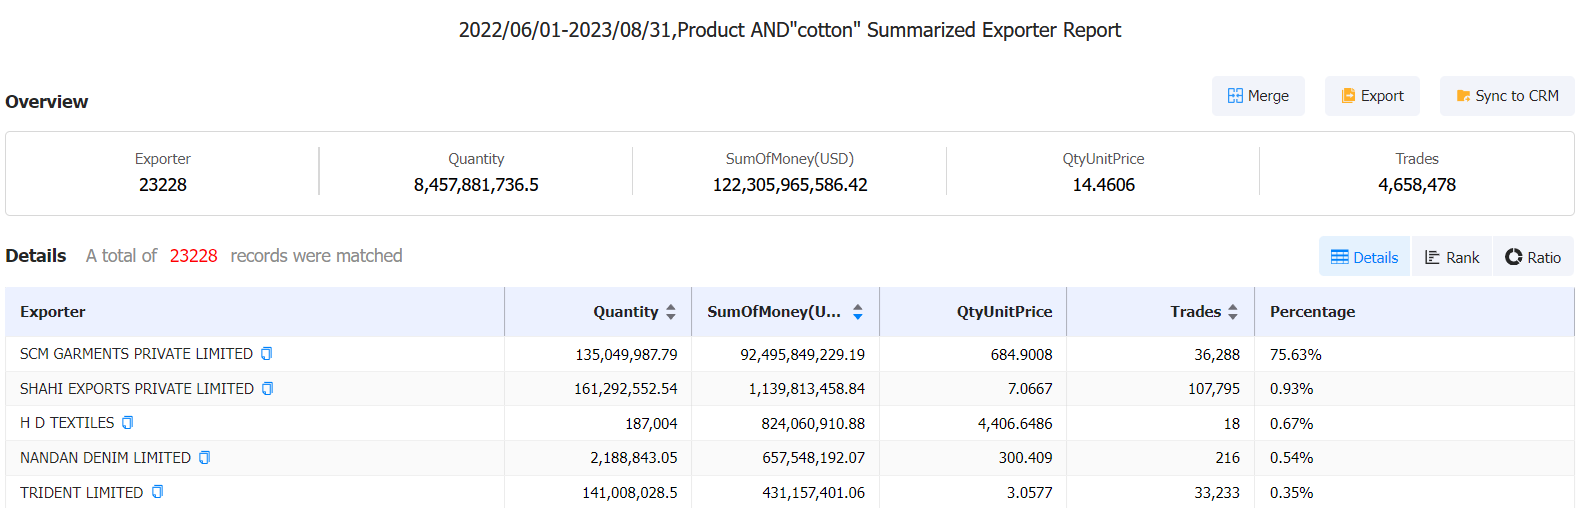The height and width of the screenshot is (508, 1577).
Task: Sort table by SumOfMoney column arrows
Action: tap(858, 312)
